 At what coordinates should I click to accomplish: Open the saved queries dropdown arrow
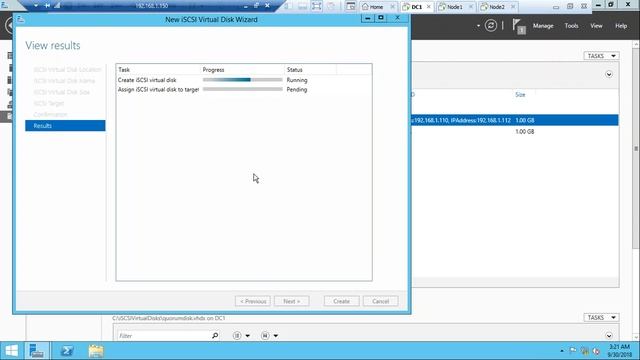pyautogui.click(x=276, y=336)
